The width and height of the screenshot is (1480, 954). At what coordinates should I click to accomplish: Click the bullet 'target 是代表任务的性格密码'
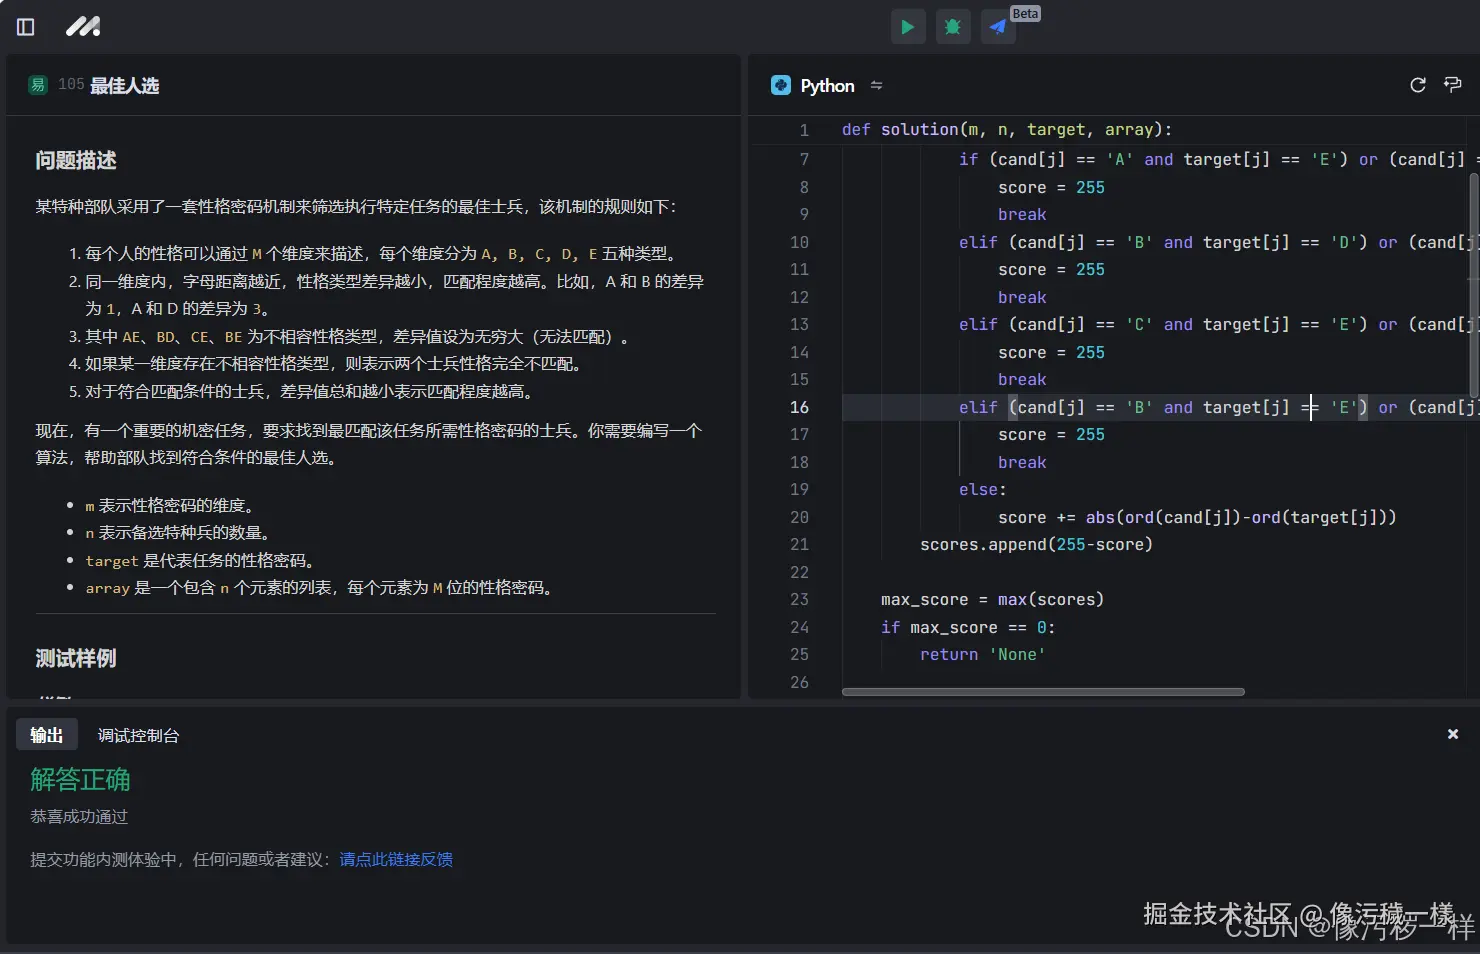200,560
